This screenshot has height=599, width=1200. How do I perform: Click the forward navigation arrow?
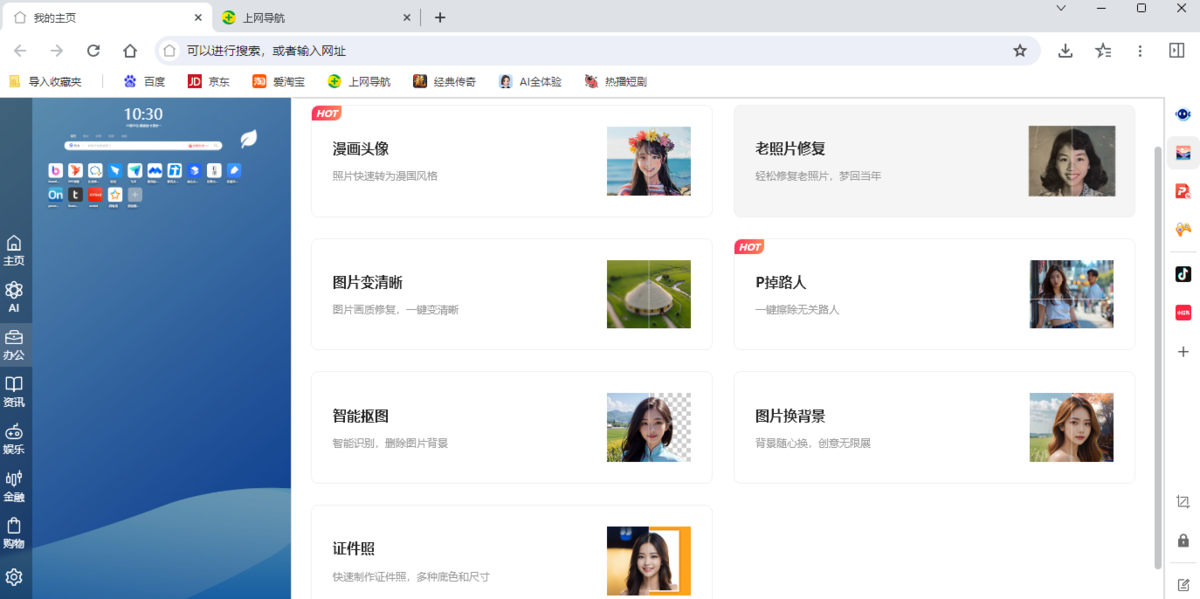point(57,51)
